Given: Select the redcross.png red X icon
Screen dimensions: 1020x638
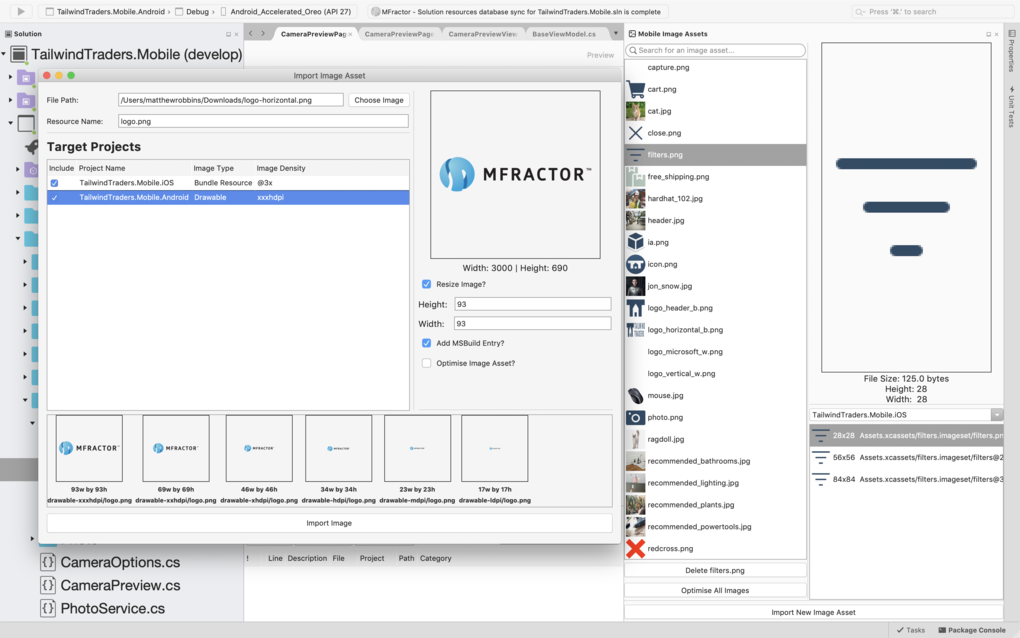Looking at the screenshot, I should coord(636,548).
